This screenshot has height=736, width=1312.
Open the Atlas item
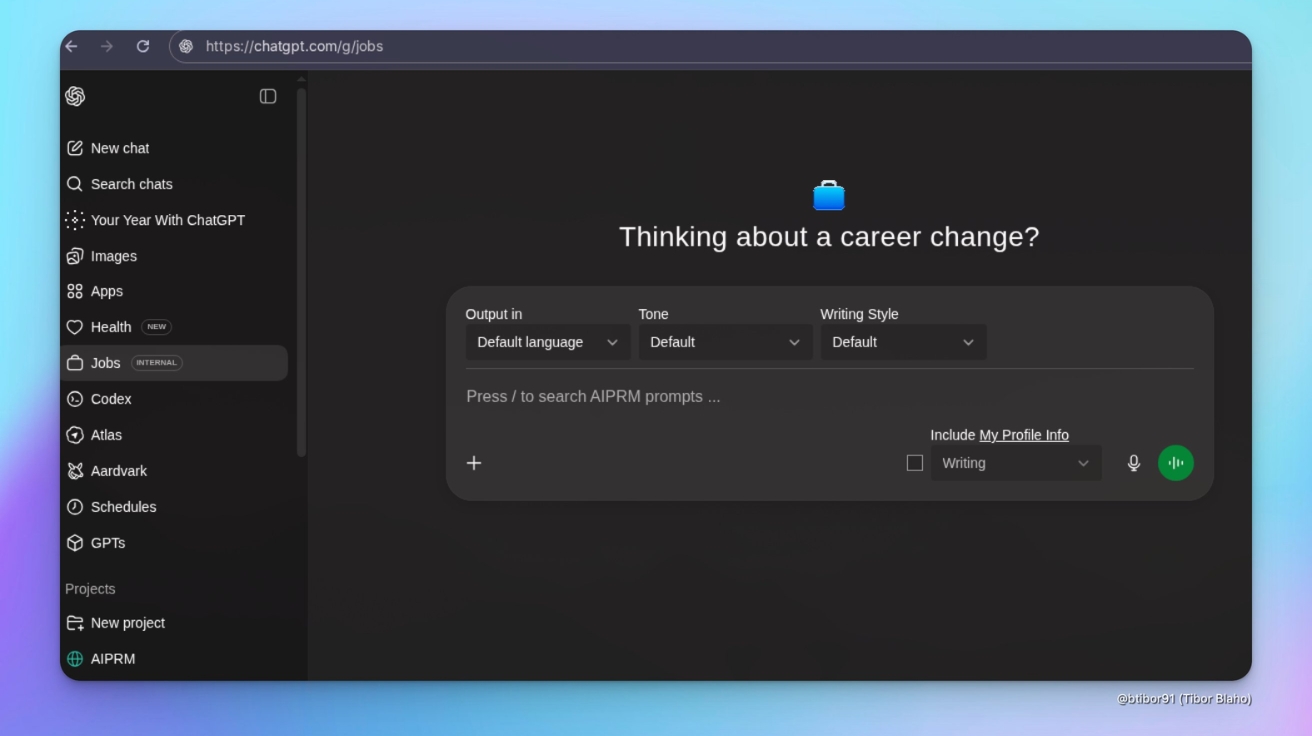point(108,435)
